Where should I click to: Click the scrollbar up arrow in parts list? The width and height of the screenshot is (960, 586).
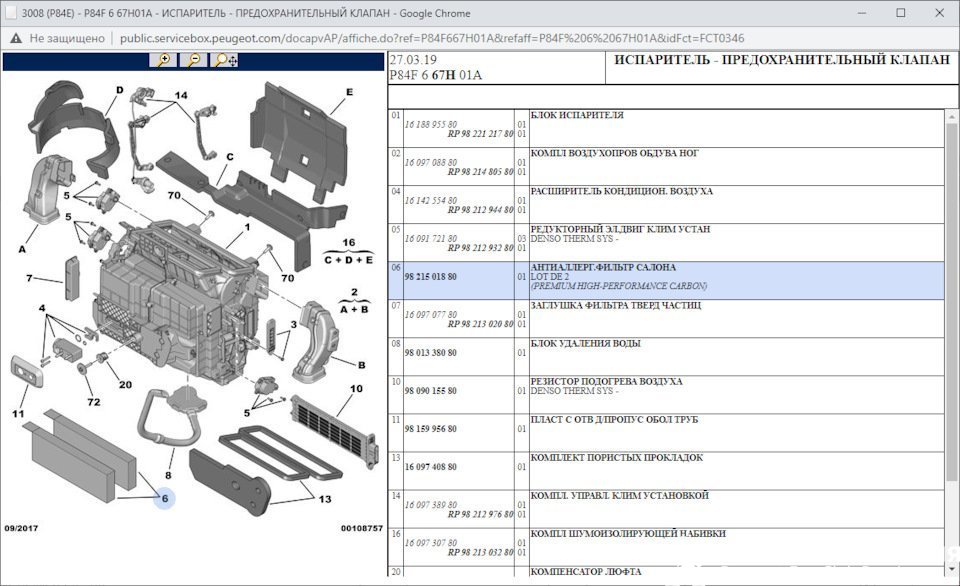coord(951,116)
